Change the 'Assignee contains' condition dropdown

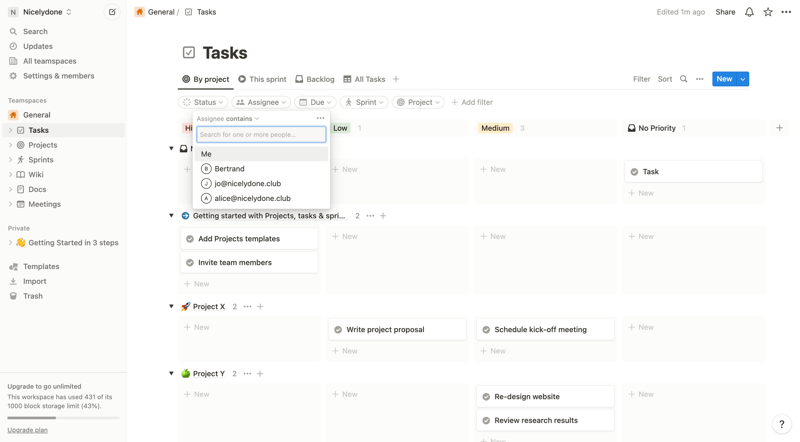pos(228,118)
